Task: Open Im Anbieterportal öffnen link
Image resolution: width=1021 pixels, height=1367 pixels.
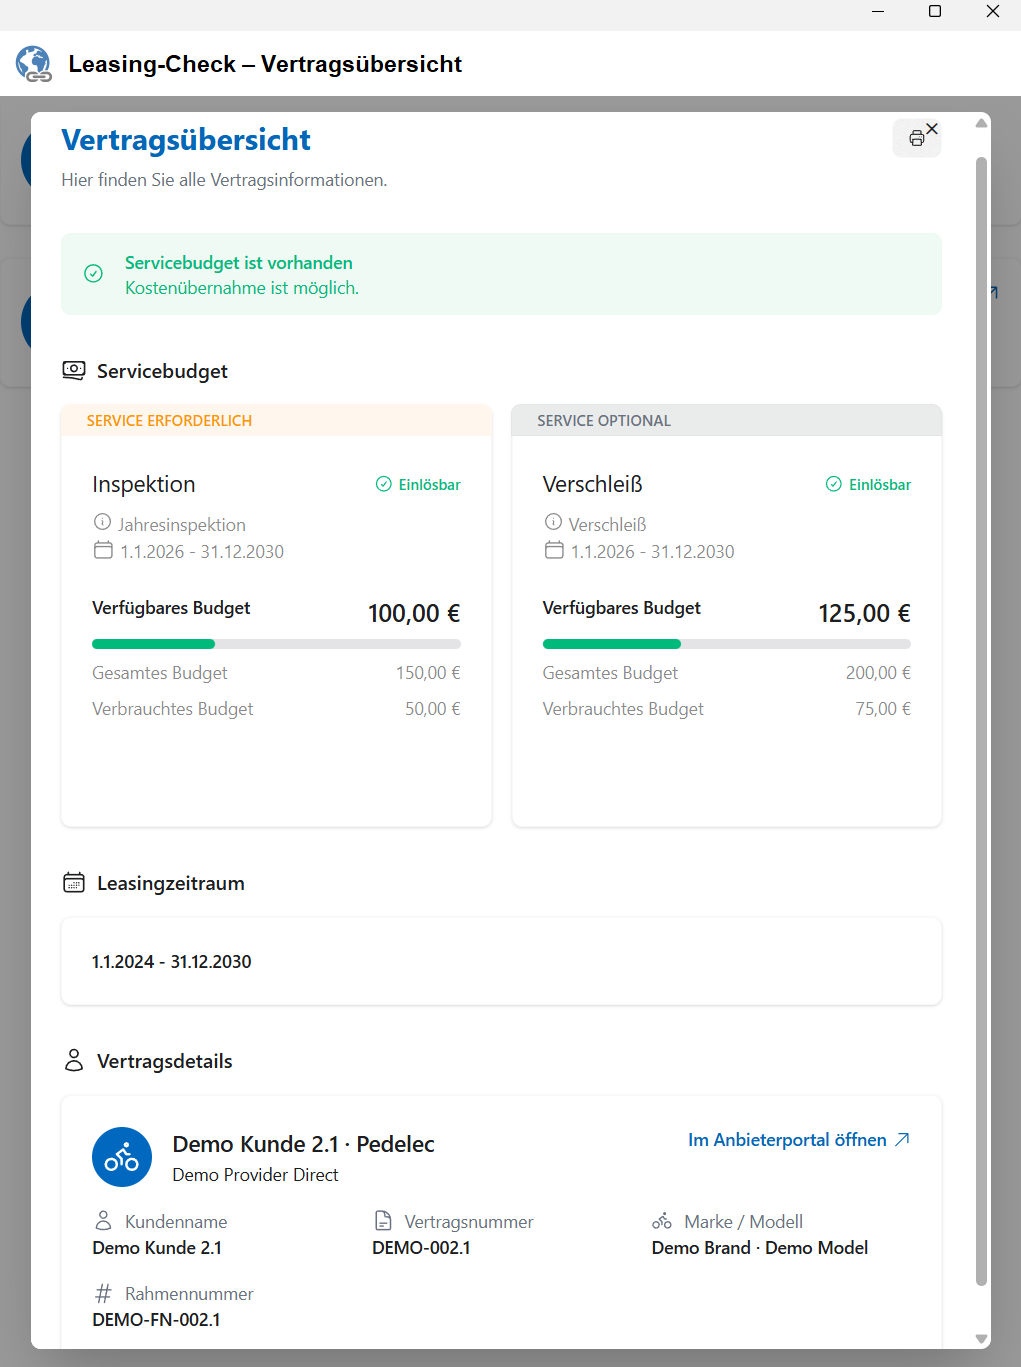Action: tap(799, 1140)
